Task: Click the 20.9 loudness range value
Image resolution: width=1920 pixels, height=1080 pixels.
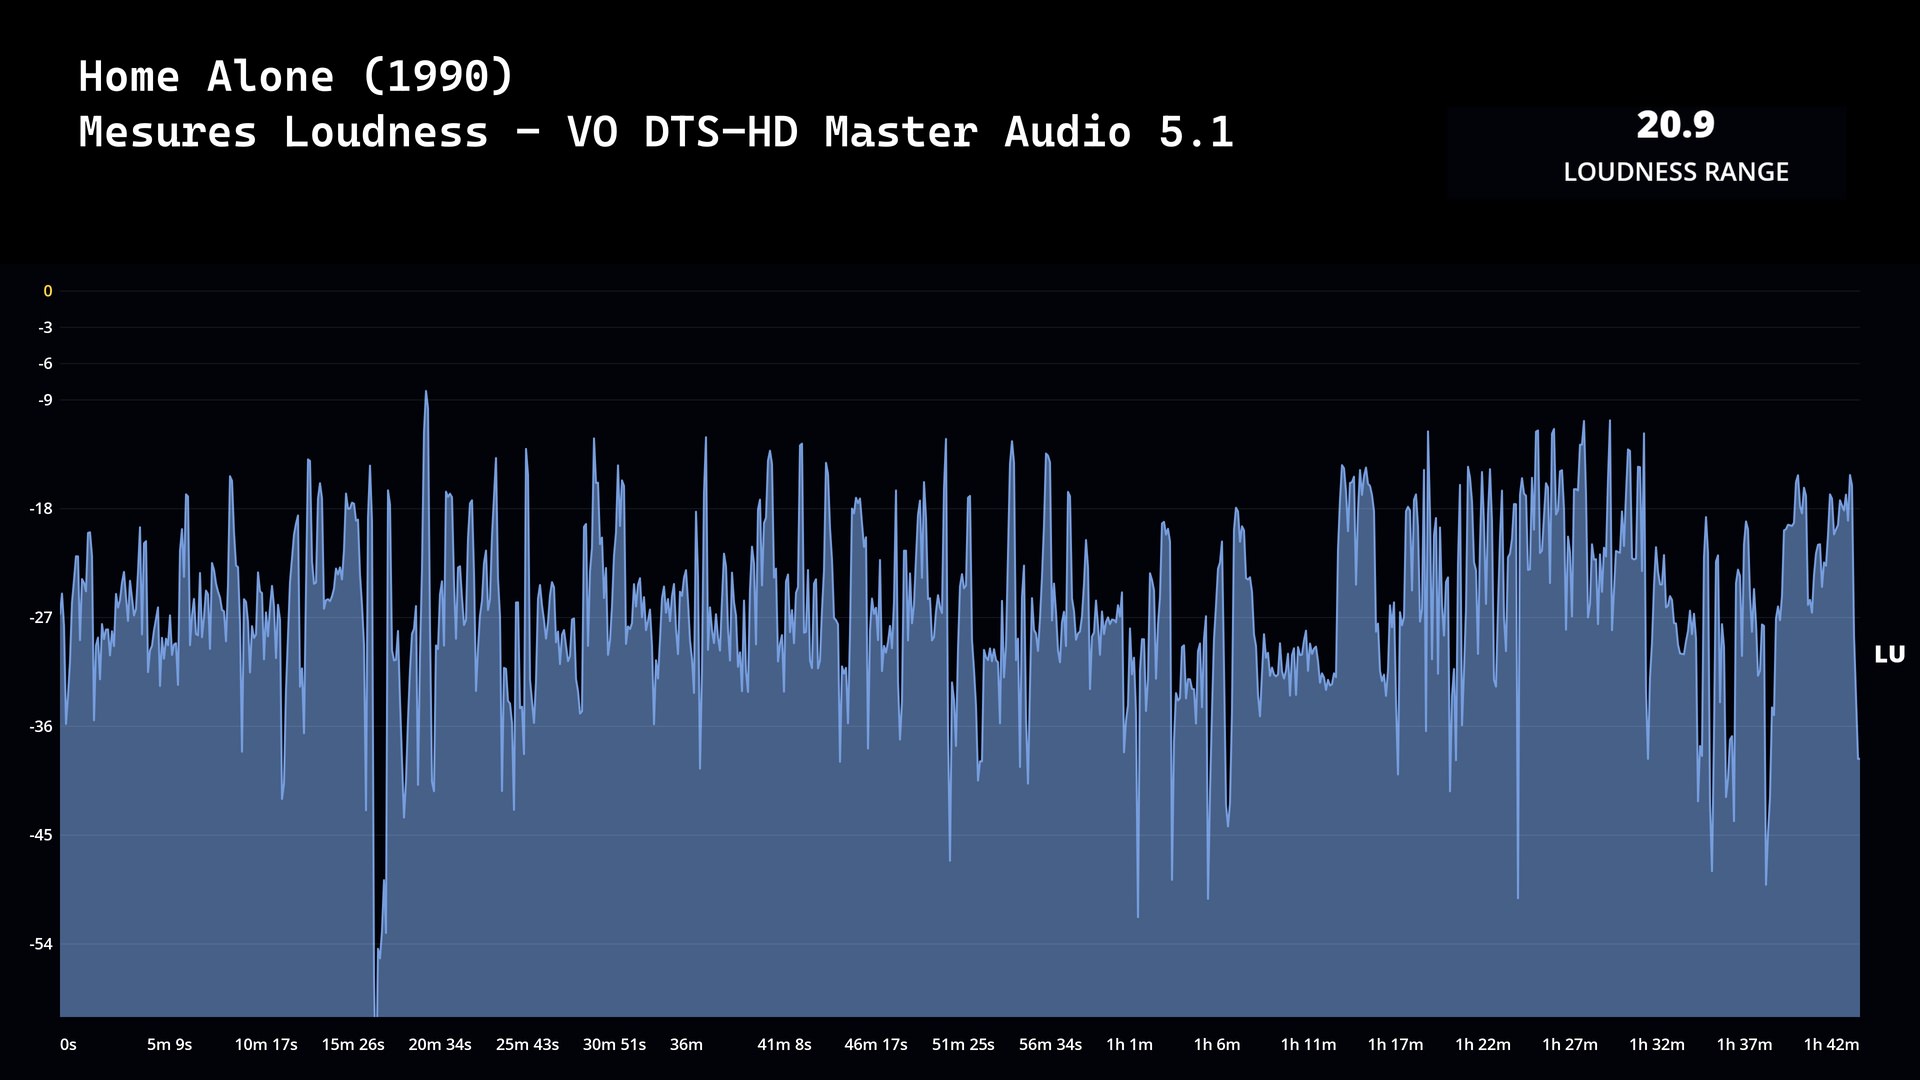Action: point(1675,125)
